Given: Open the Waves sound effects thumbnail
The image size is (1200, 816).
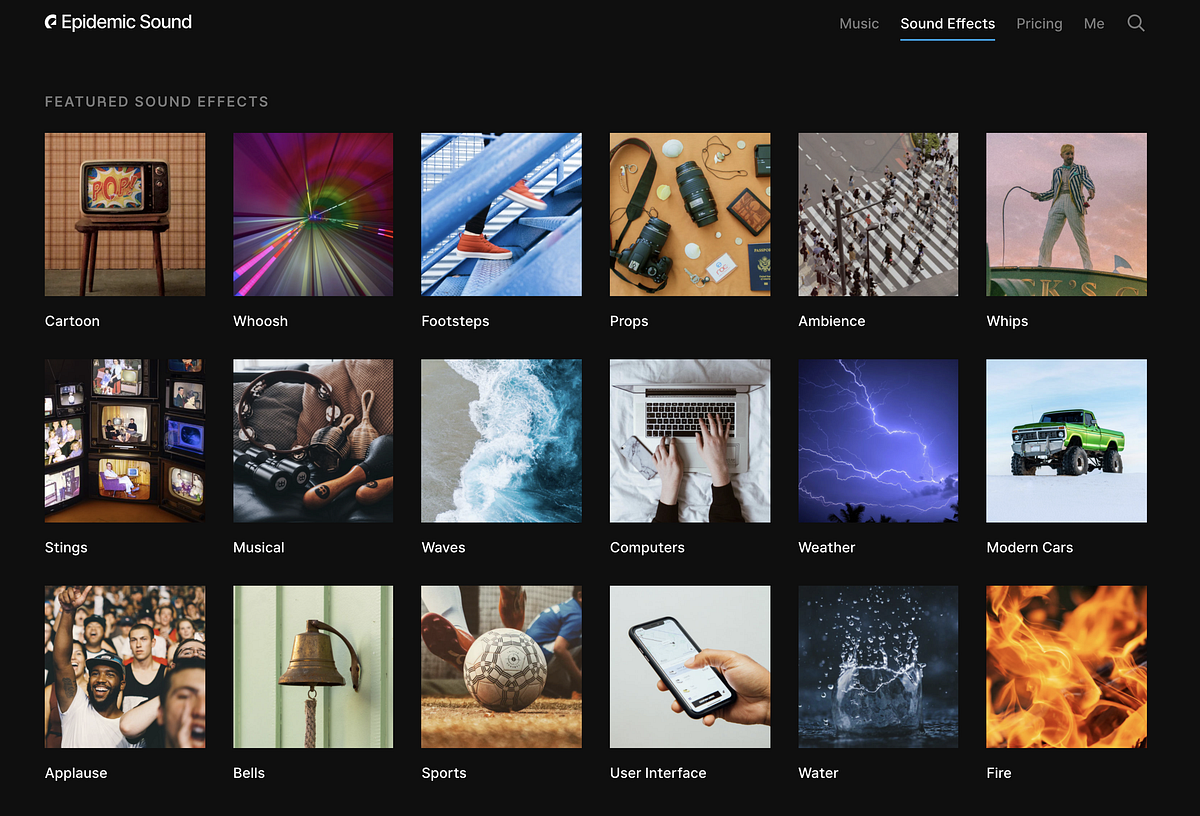Looking at the screenshot, I should click(x=501, y=440).
